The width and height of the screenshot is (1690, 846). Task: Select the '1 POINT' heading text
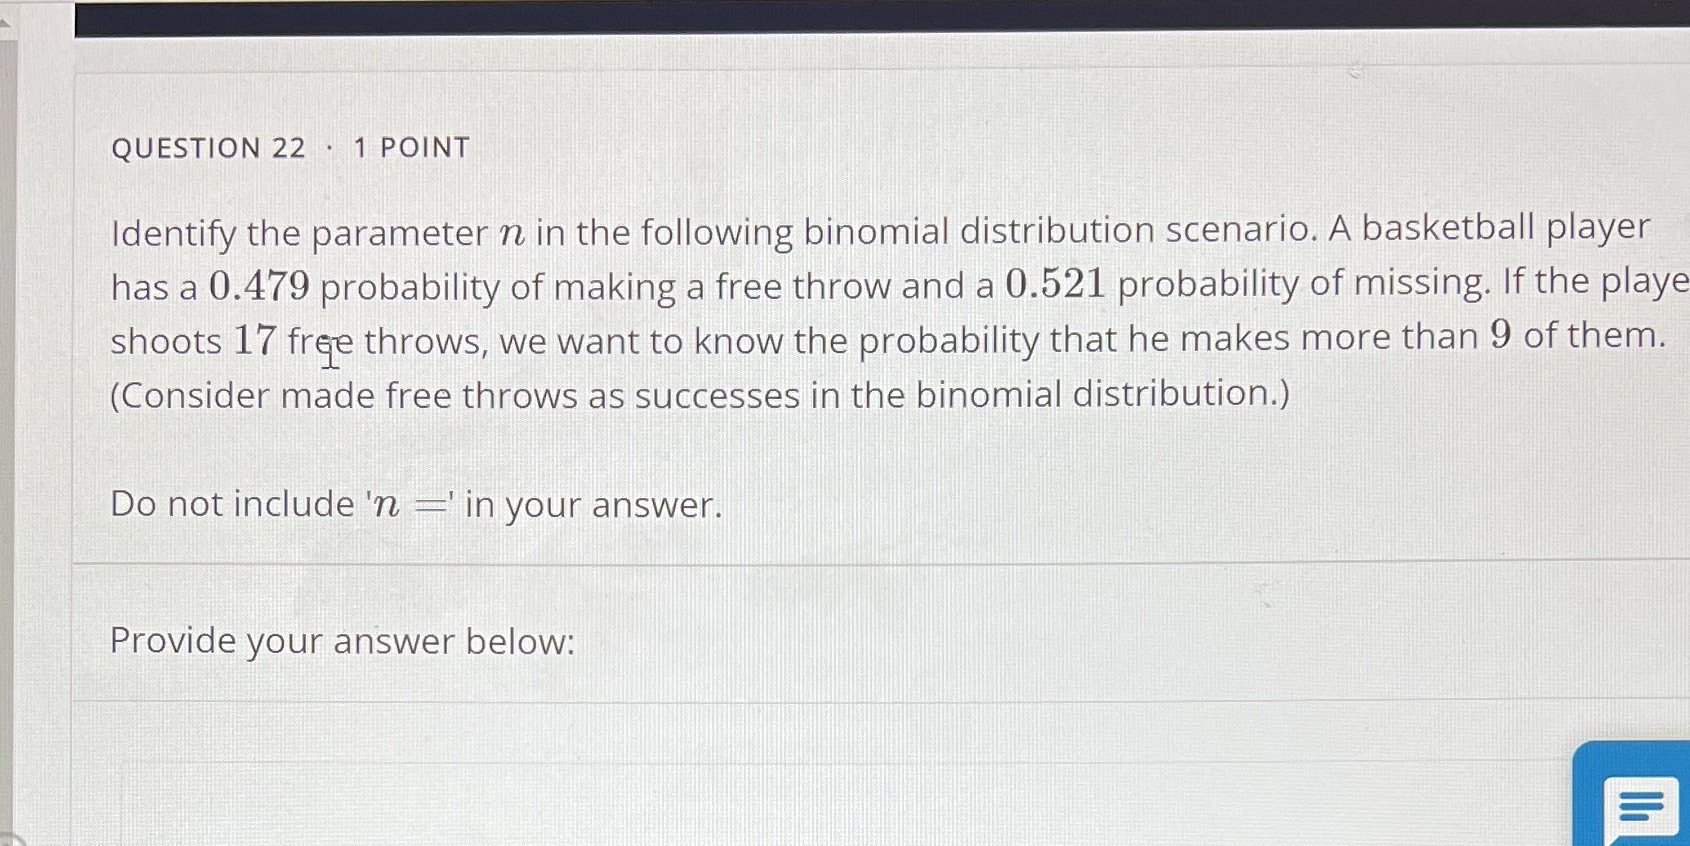click(410, 147)
